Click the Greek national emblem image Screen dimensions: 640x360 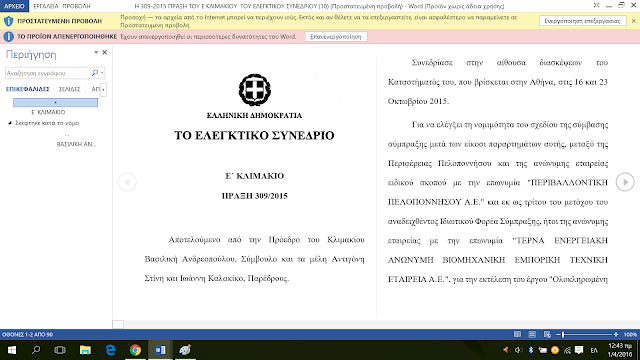(x=255, y=90)
